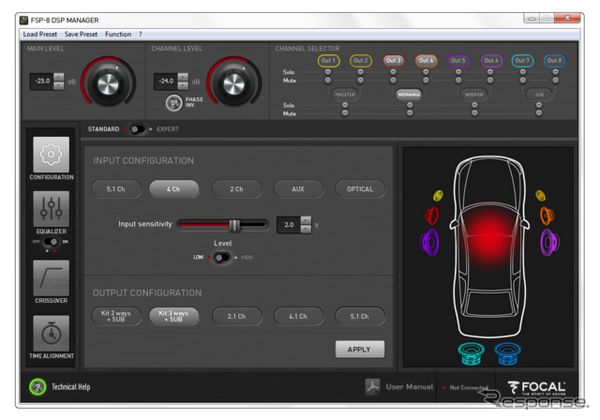Select the cyan subwoofer icon
Viewport: 600px width, 420px height.
pyautogui.click(x=471, y=354)
